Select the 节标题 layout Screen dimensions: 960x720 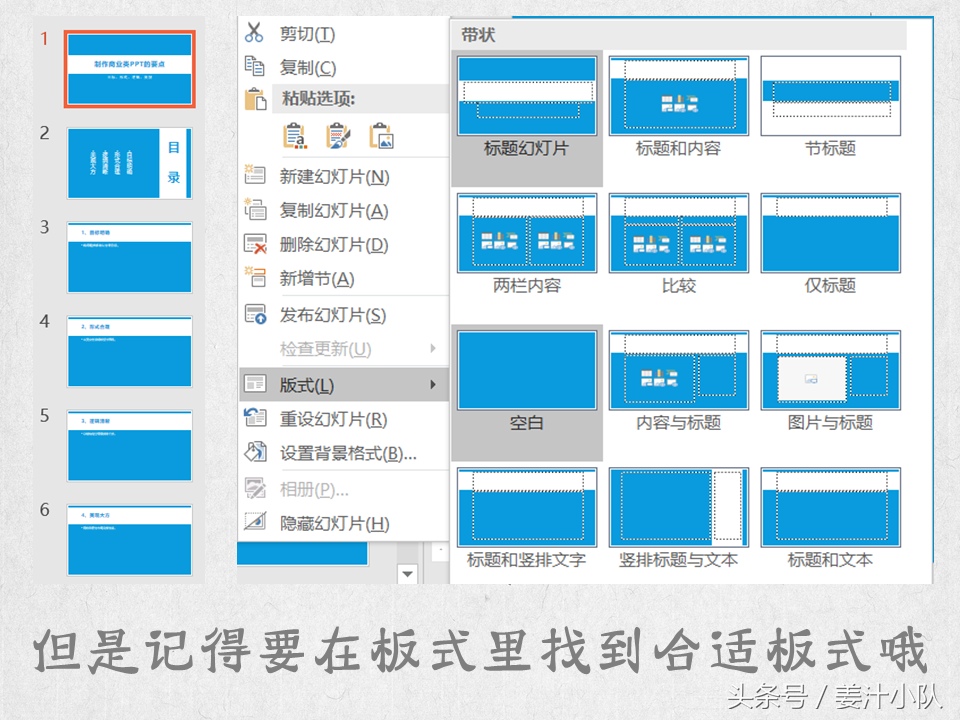coord(830,107)
